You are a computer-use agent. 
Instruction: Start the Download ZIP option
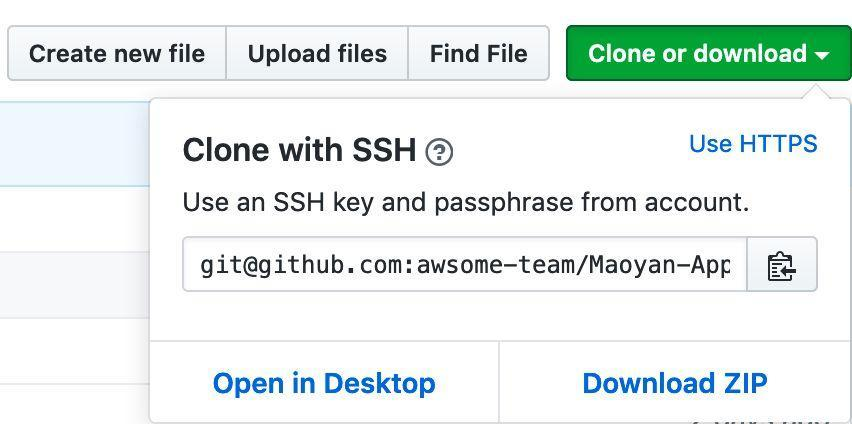click(x=675, y=383)
